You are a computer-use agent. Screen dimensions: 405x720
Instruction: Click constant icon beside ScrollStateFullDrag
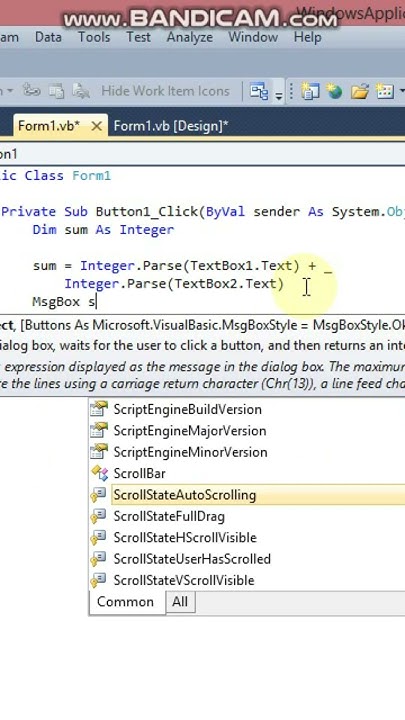pos(98,516)
